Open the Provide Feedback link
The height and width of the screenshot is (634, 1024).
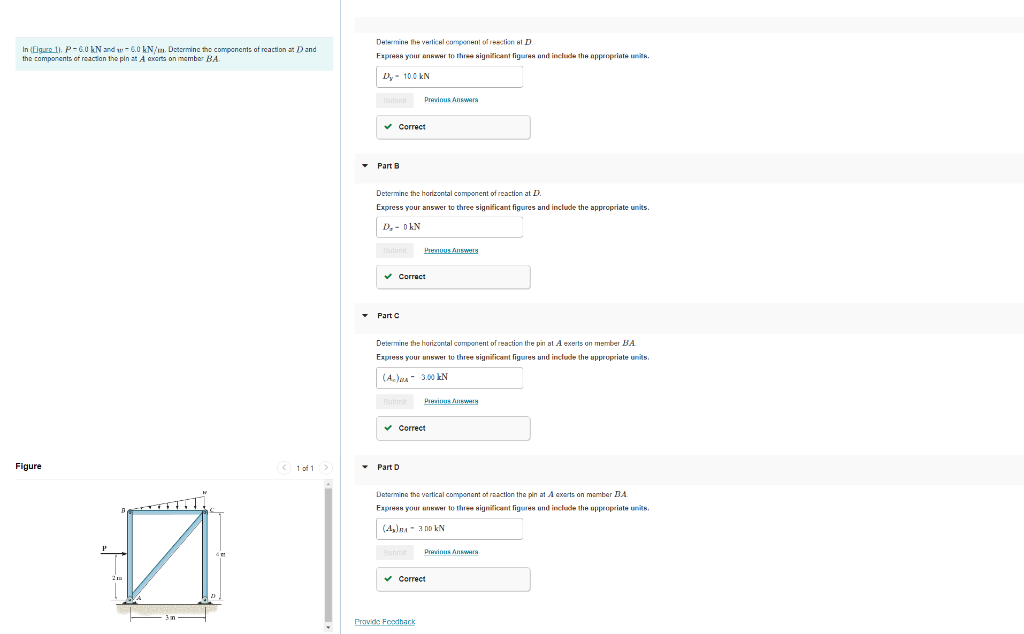point(385,622)
